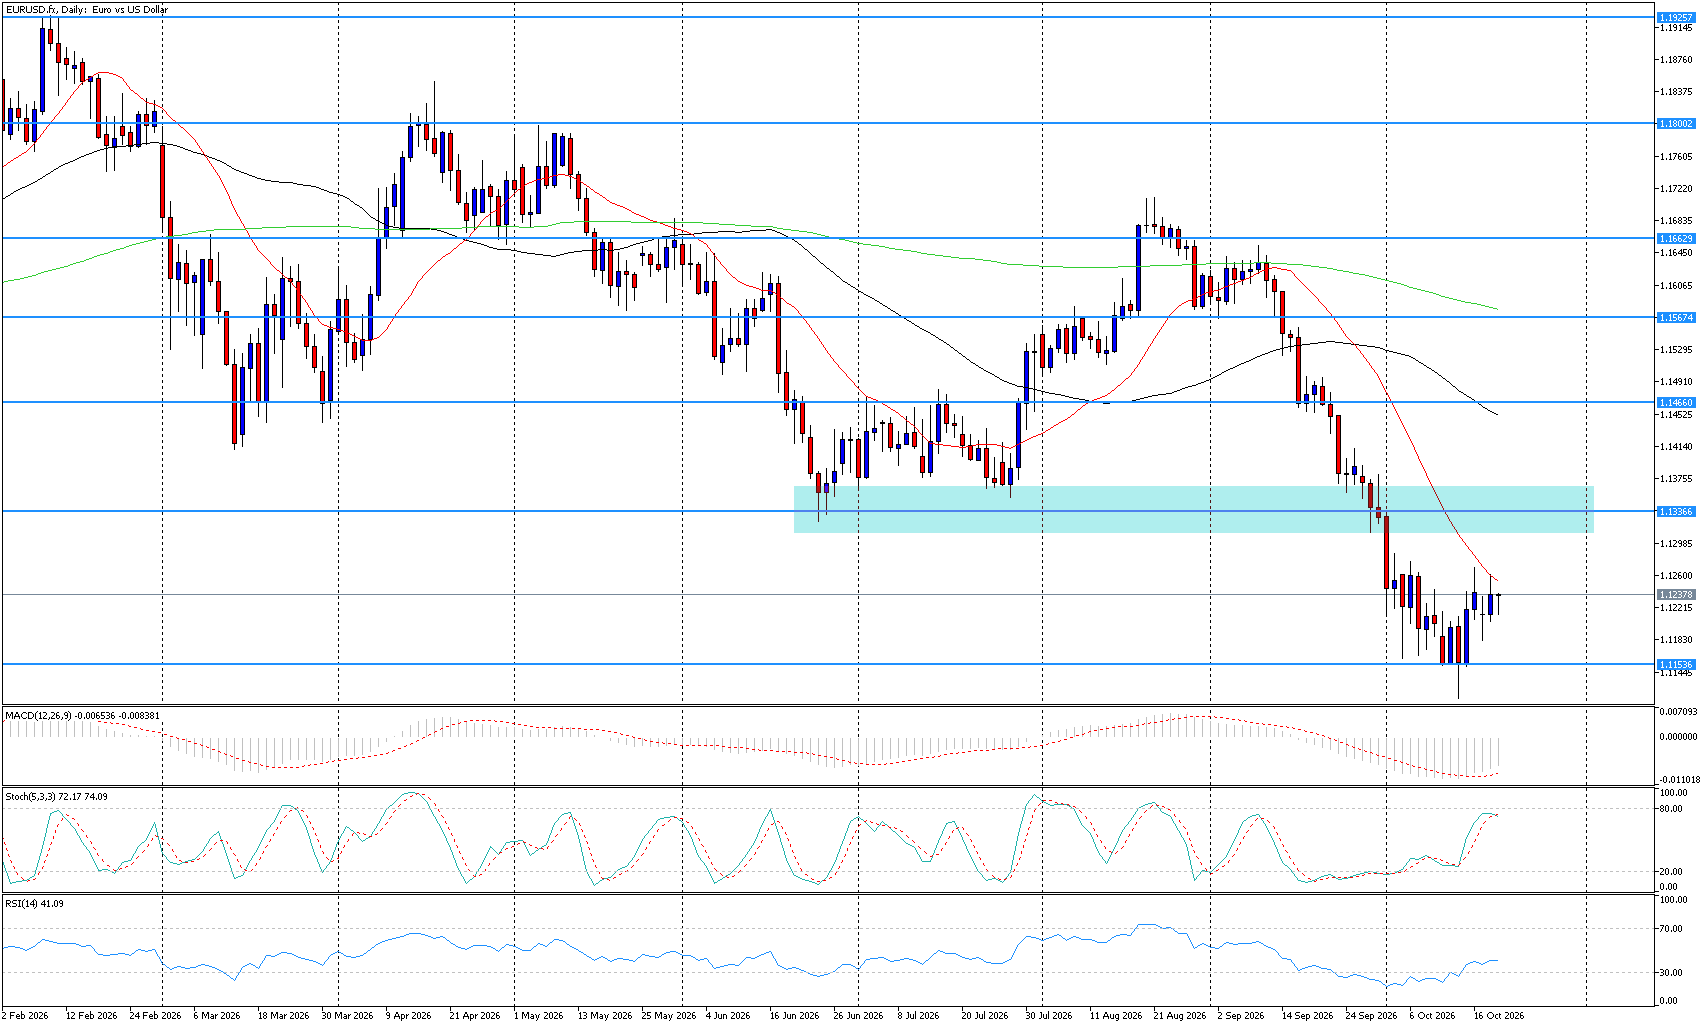Select the blue 1.19257 price level tag

pos(1676,18)
